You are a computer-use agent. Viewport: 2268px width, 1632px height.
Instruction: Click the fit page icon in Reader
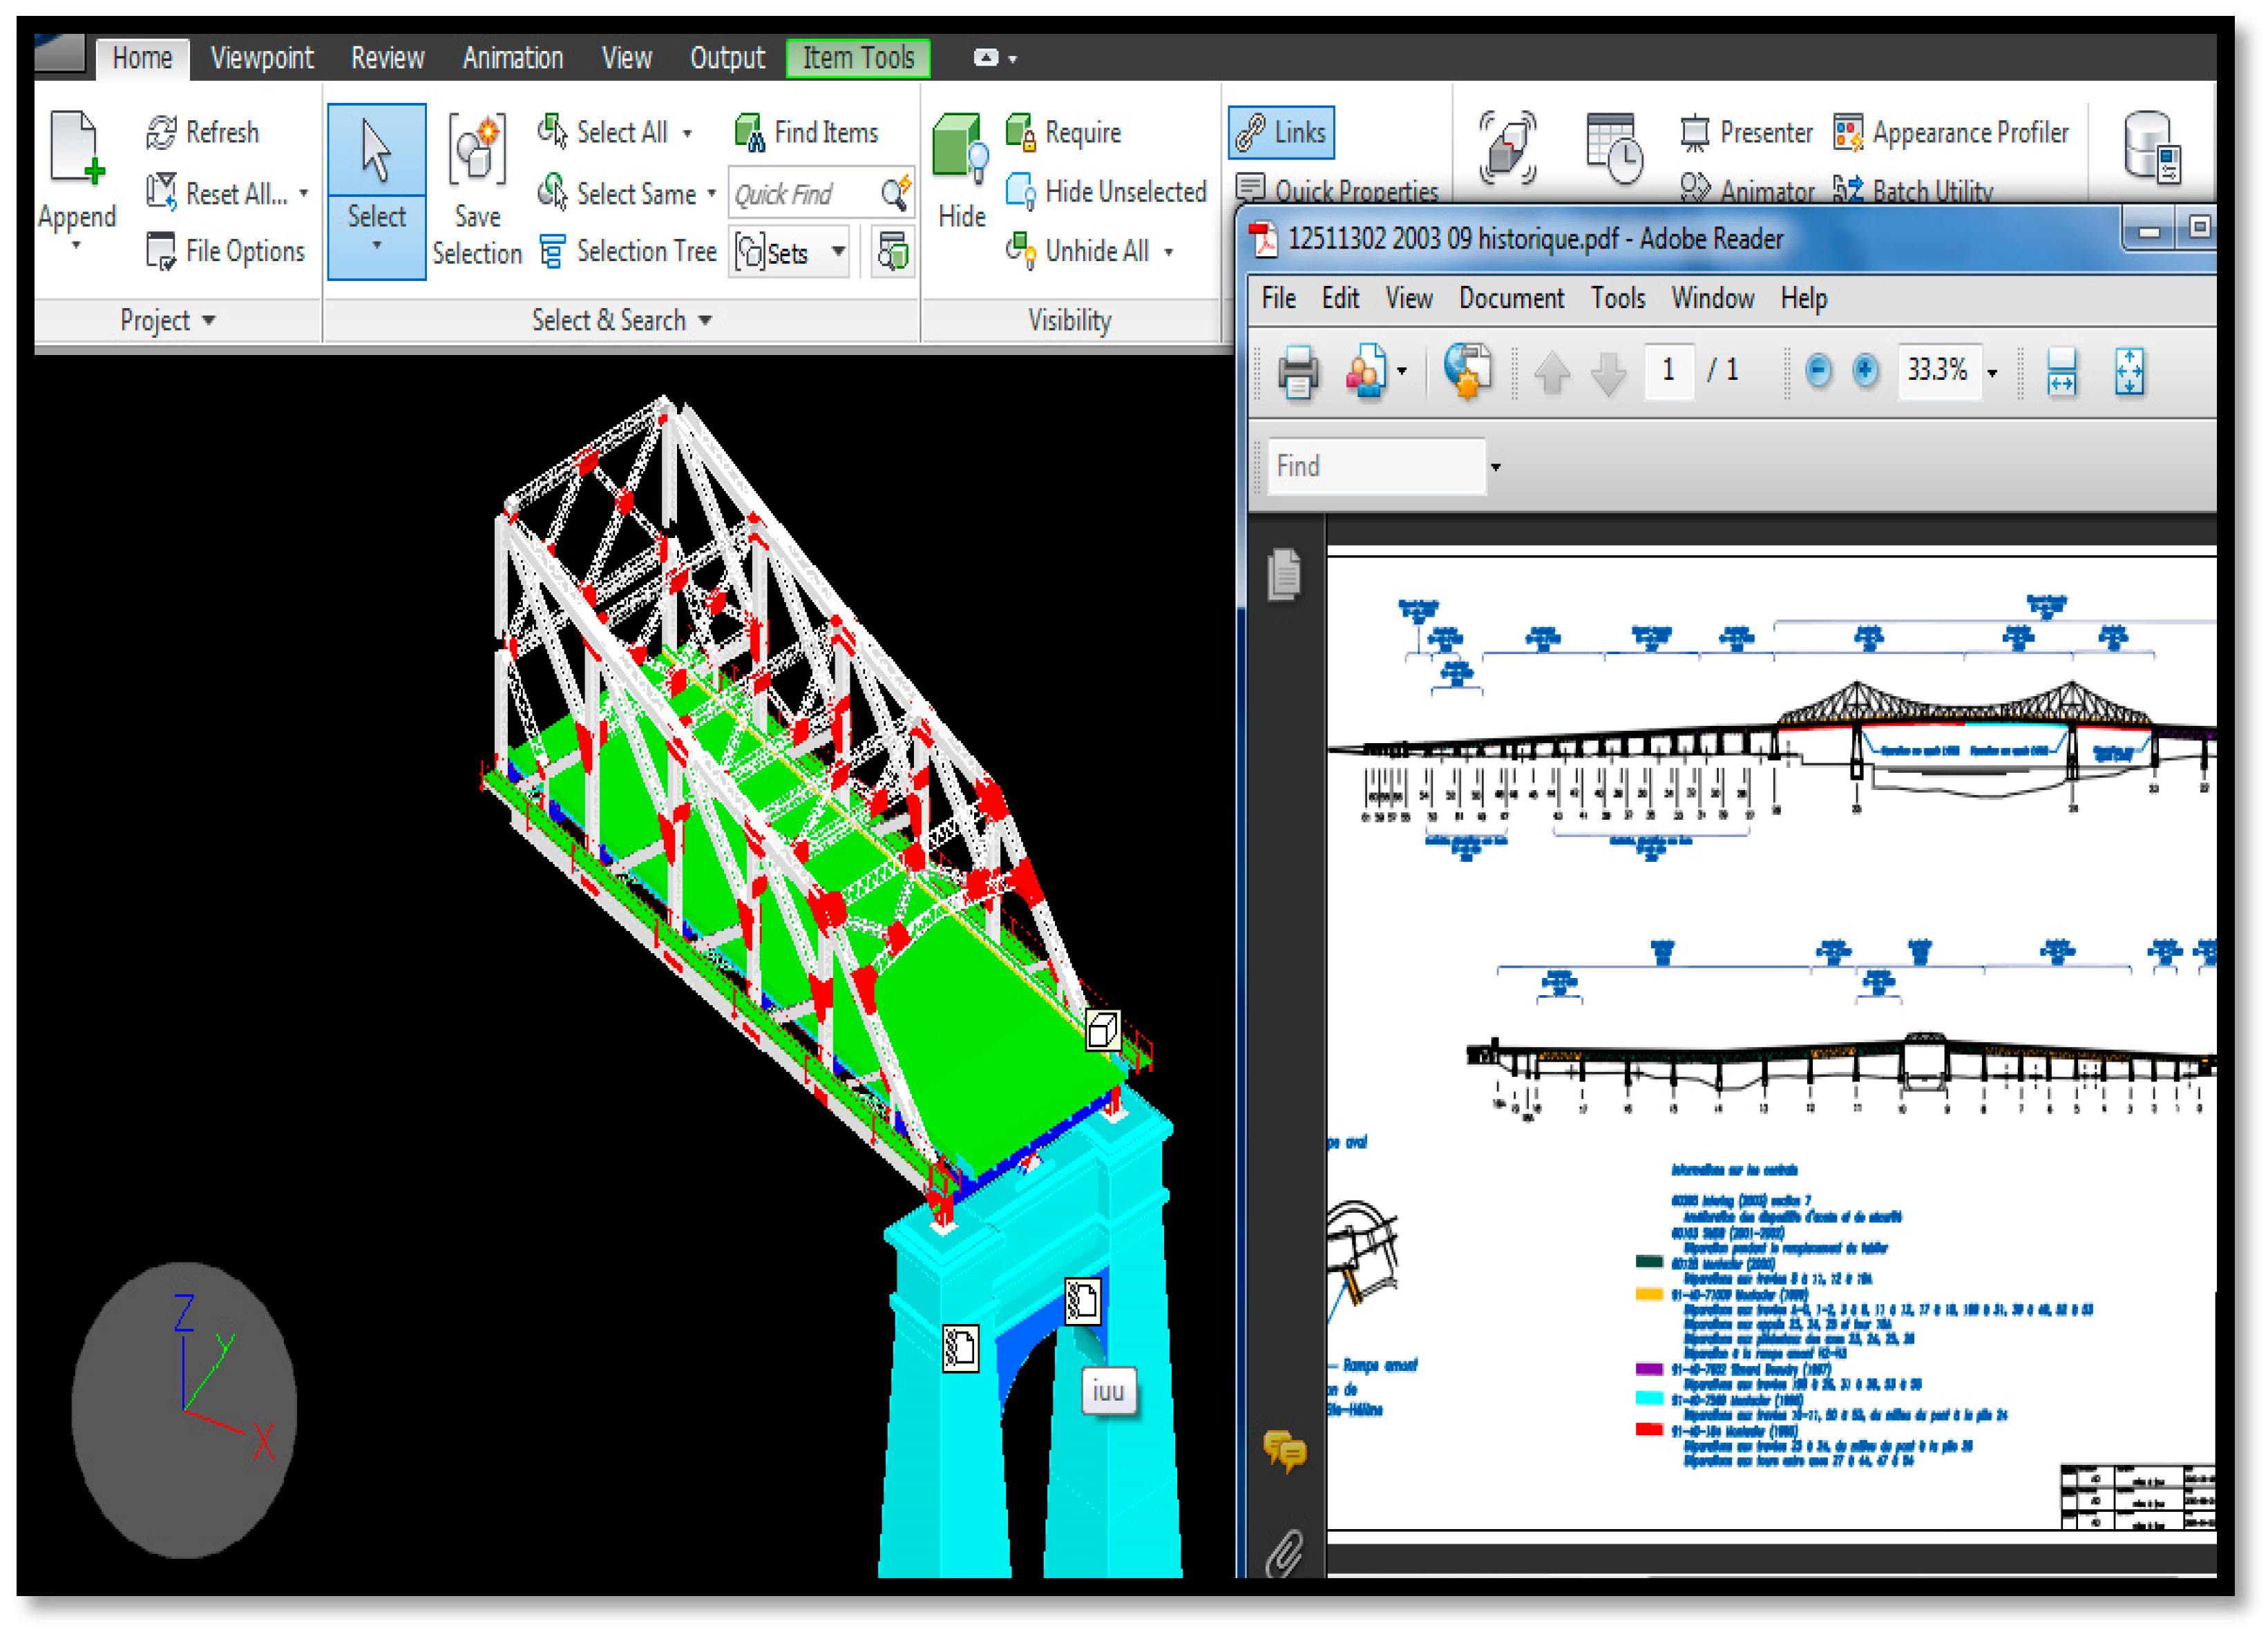coord(2129,372)
